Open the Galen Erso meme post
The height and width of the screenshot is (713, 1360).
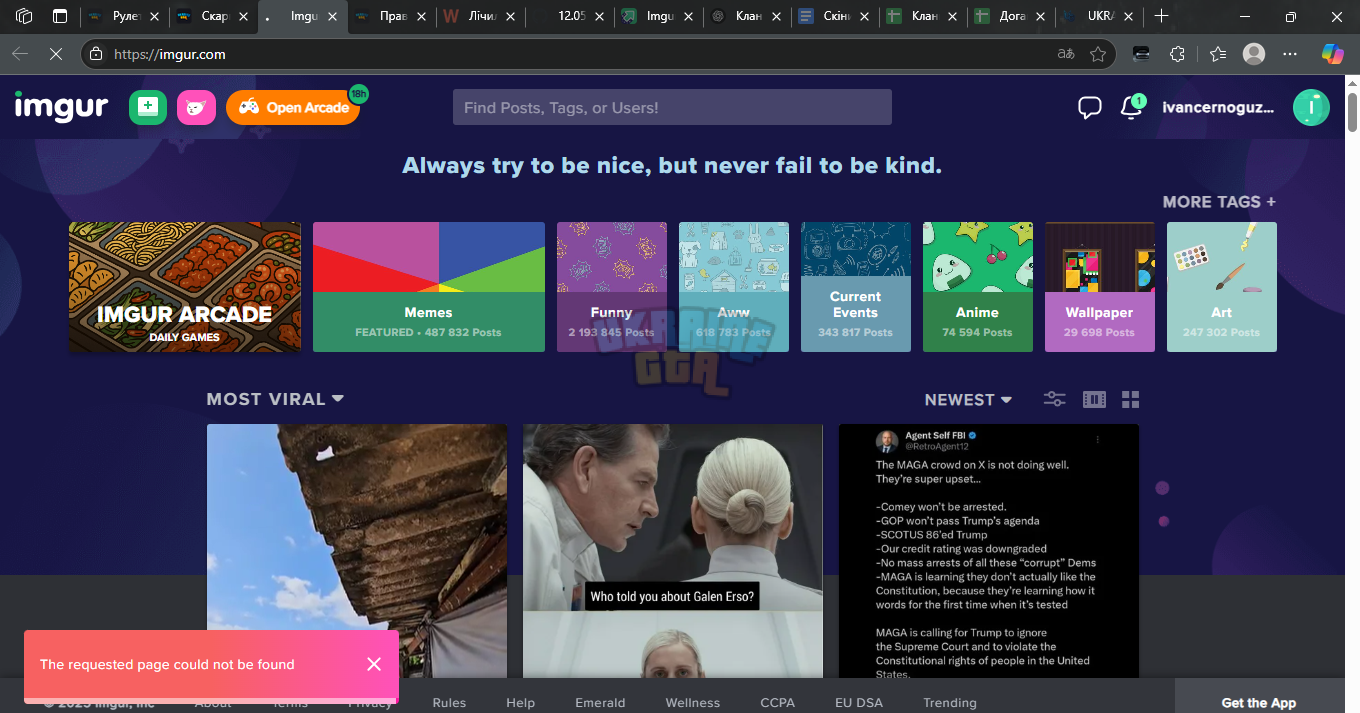[673, 550]
